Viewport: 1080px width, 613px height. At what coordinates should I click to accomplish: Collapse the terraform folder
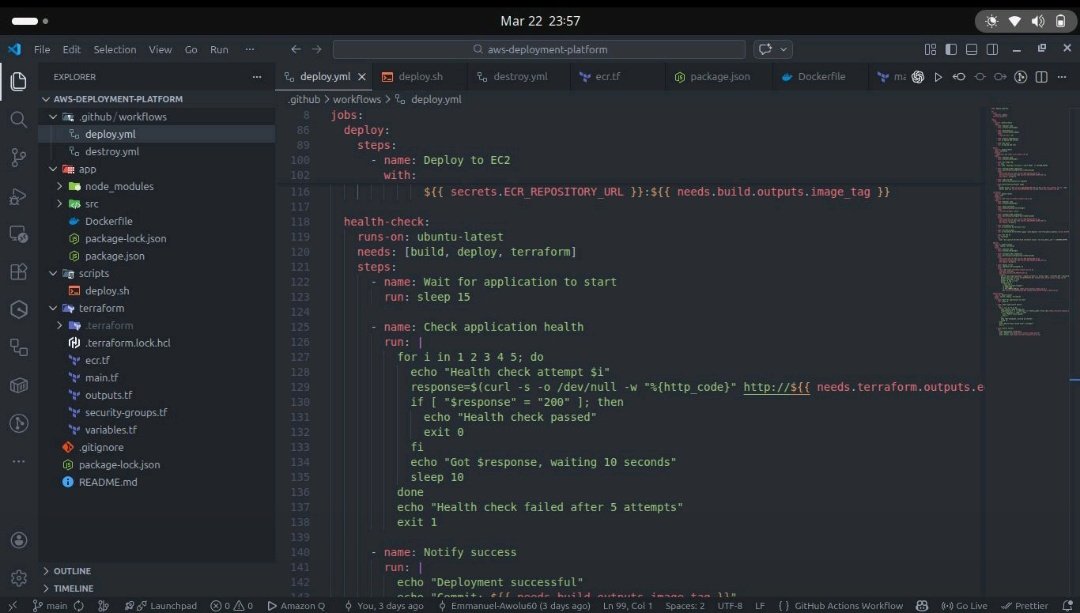53,309
